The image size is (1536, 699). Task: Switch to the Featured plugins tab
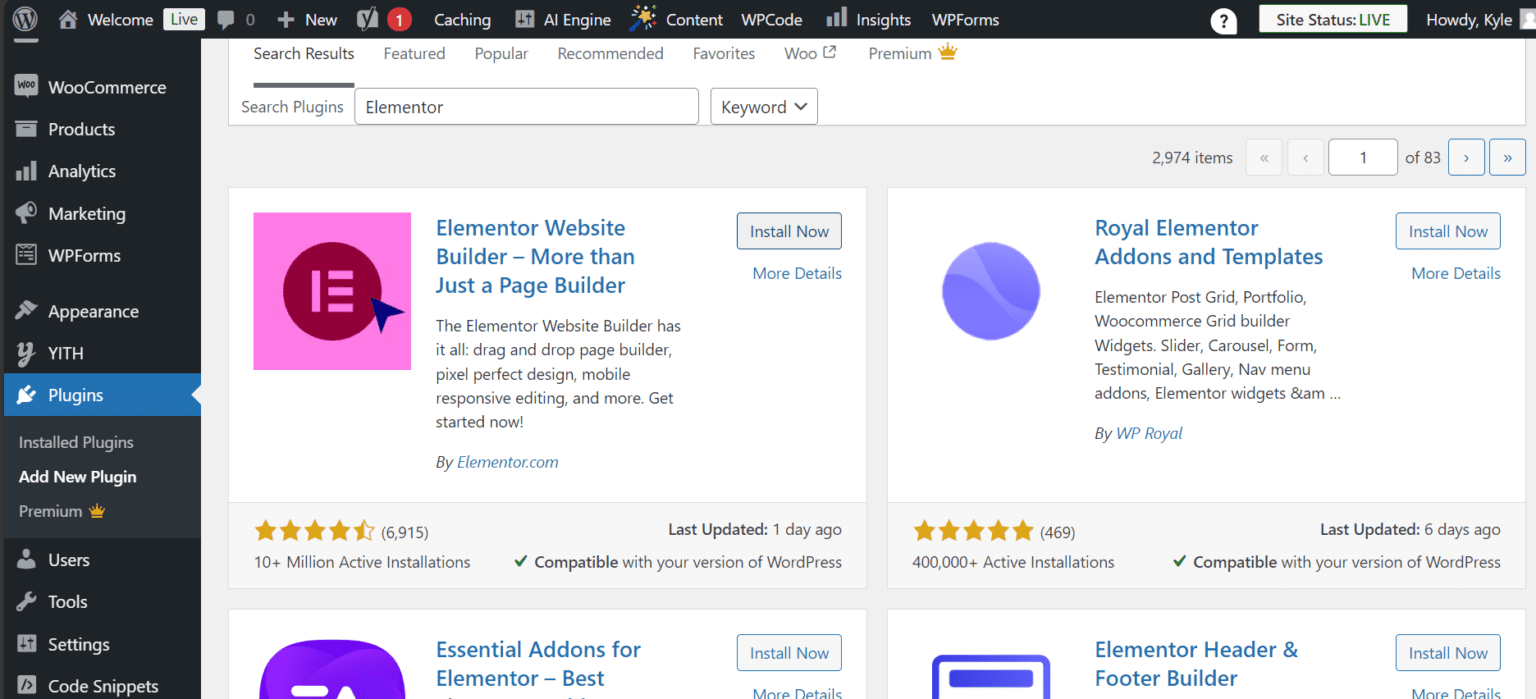coord(414,53)
